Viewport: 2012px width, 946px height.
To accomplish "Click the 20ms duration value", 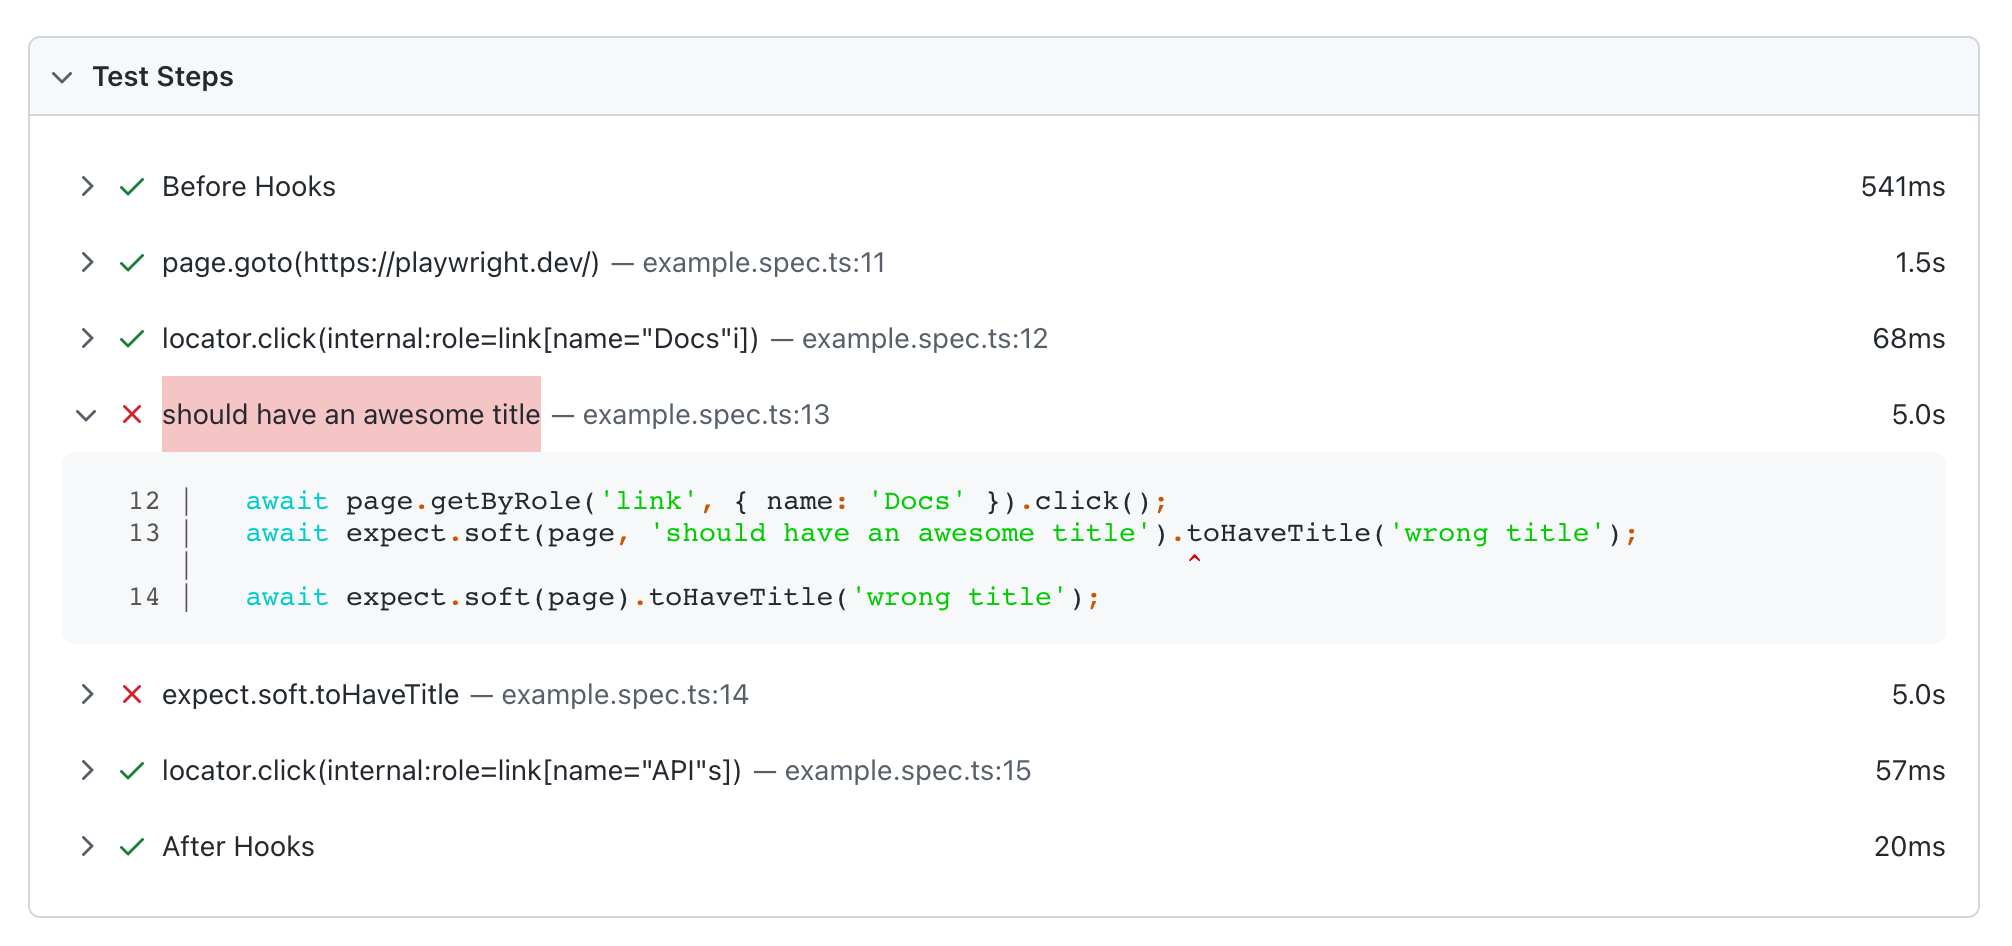I will [1910, 847].
